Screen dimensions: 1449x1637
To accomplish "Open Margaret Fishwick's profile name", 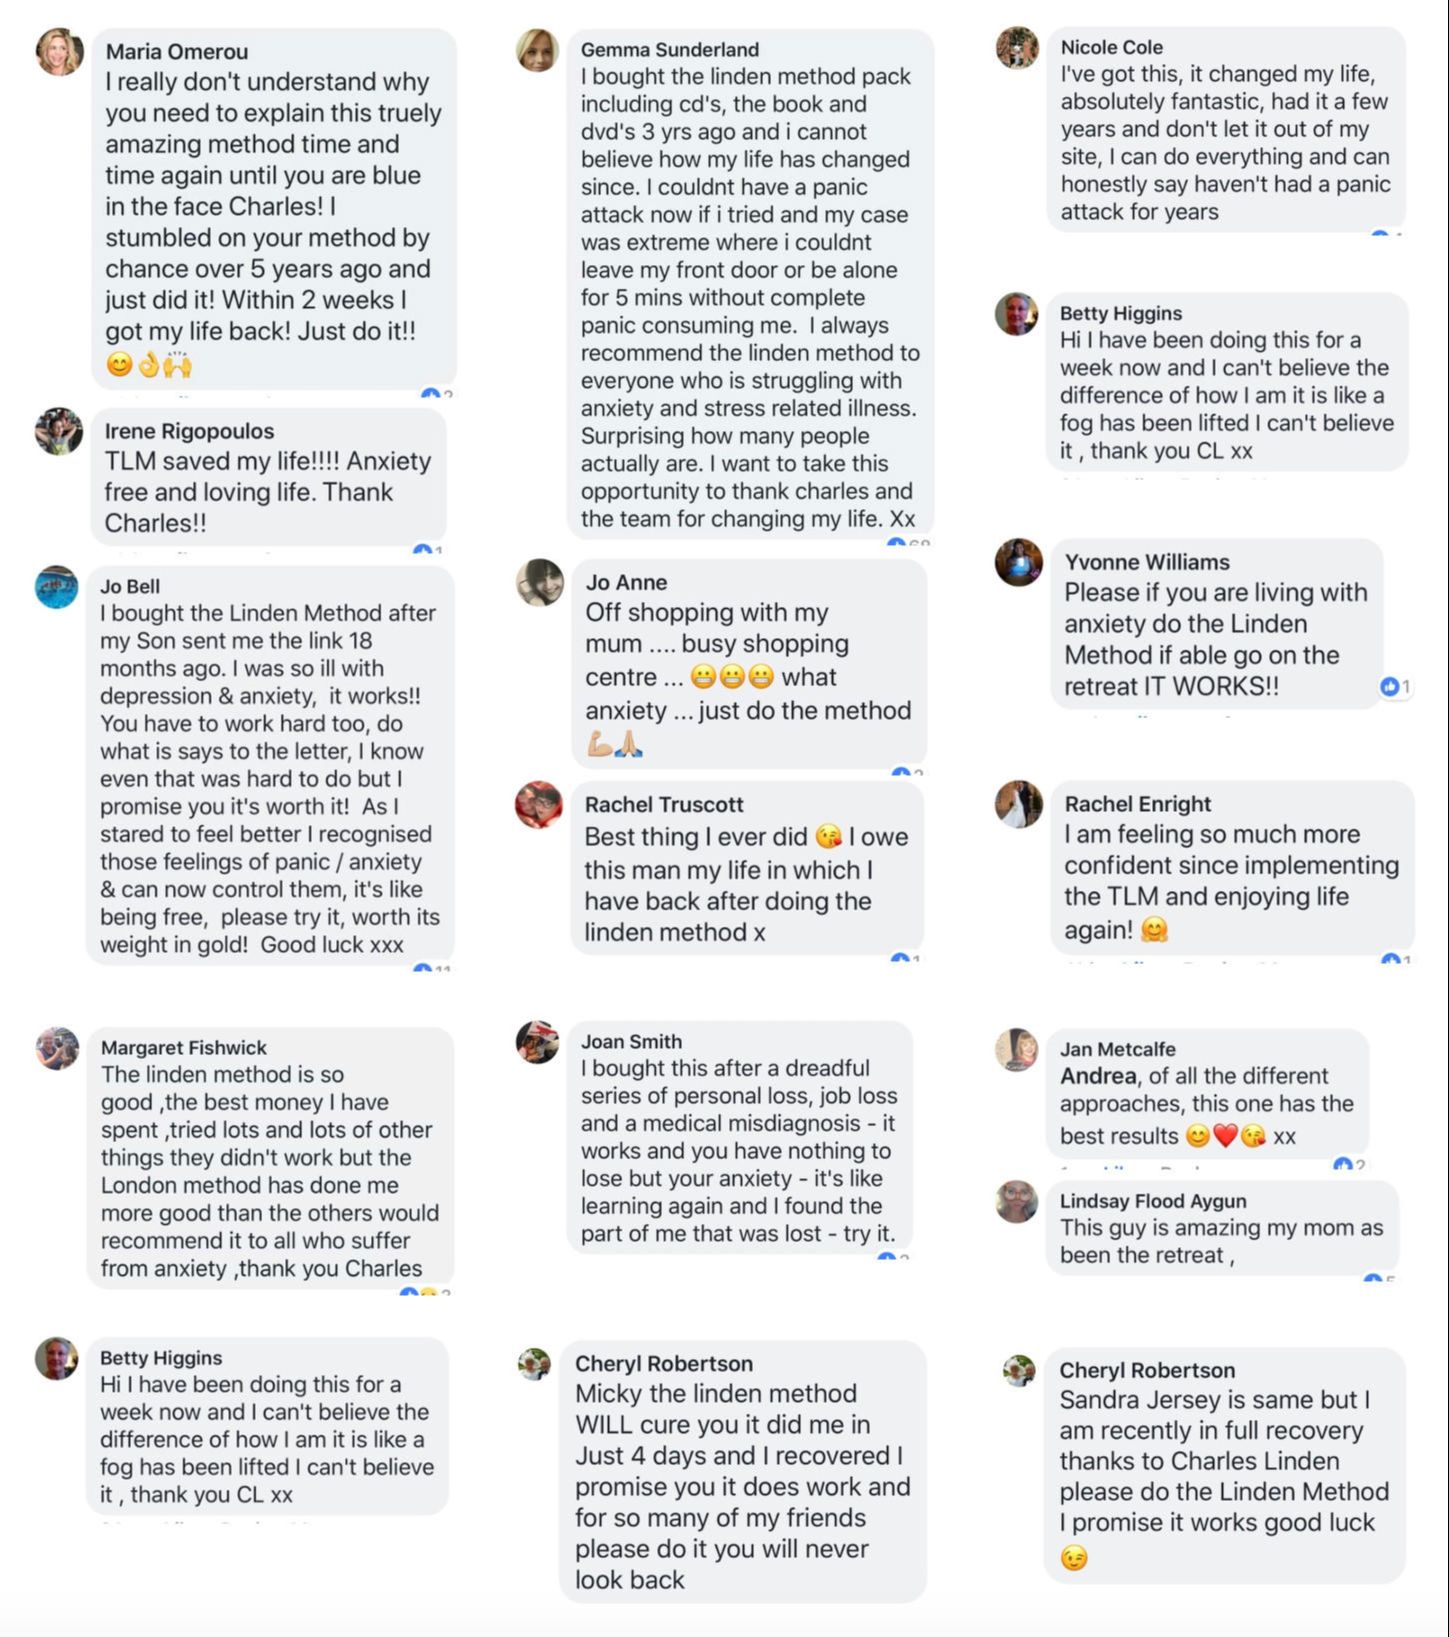I will pos(184,1048).
